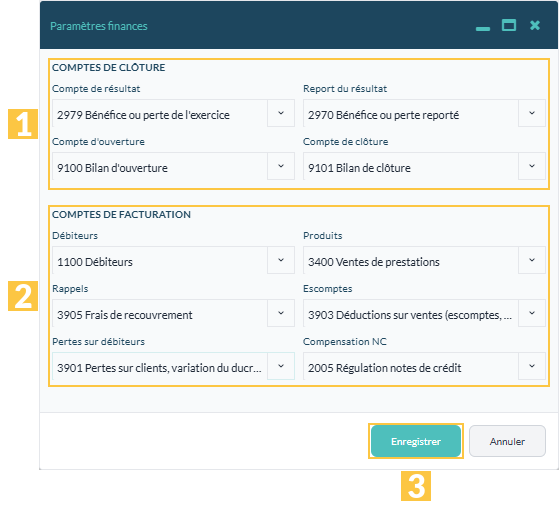The width and height of the screenshot is (559, 509).
Task: Open the Compte d'ouverture dropdown arrow
Action: coord(281,166)
